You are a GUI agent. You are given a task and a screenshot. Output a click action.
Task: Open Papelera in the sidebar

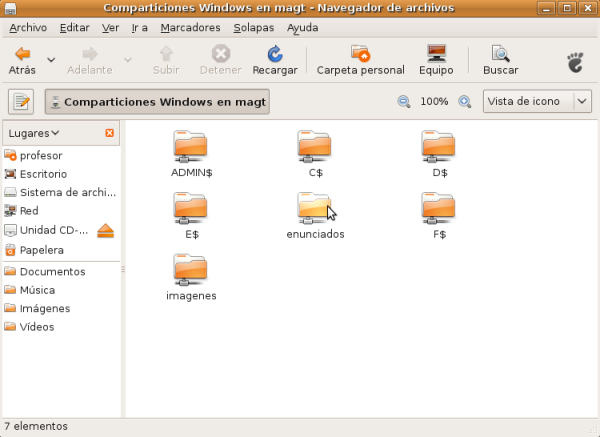[41, 250]
